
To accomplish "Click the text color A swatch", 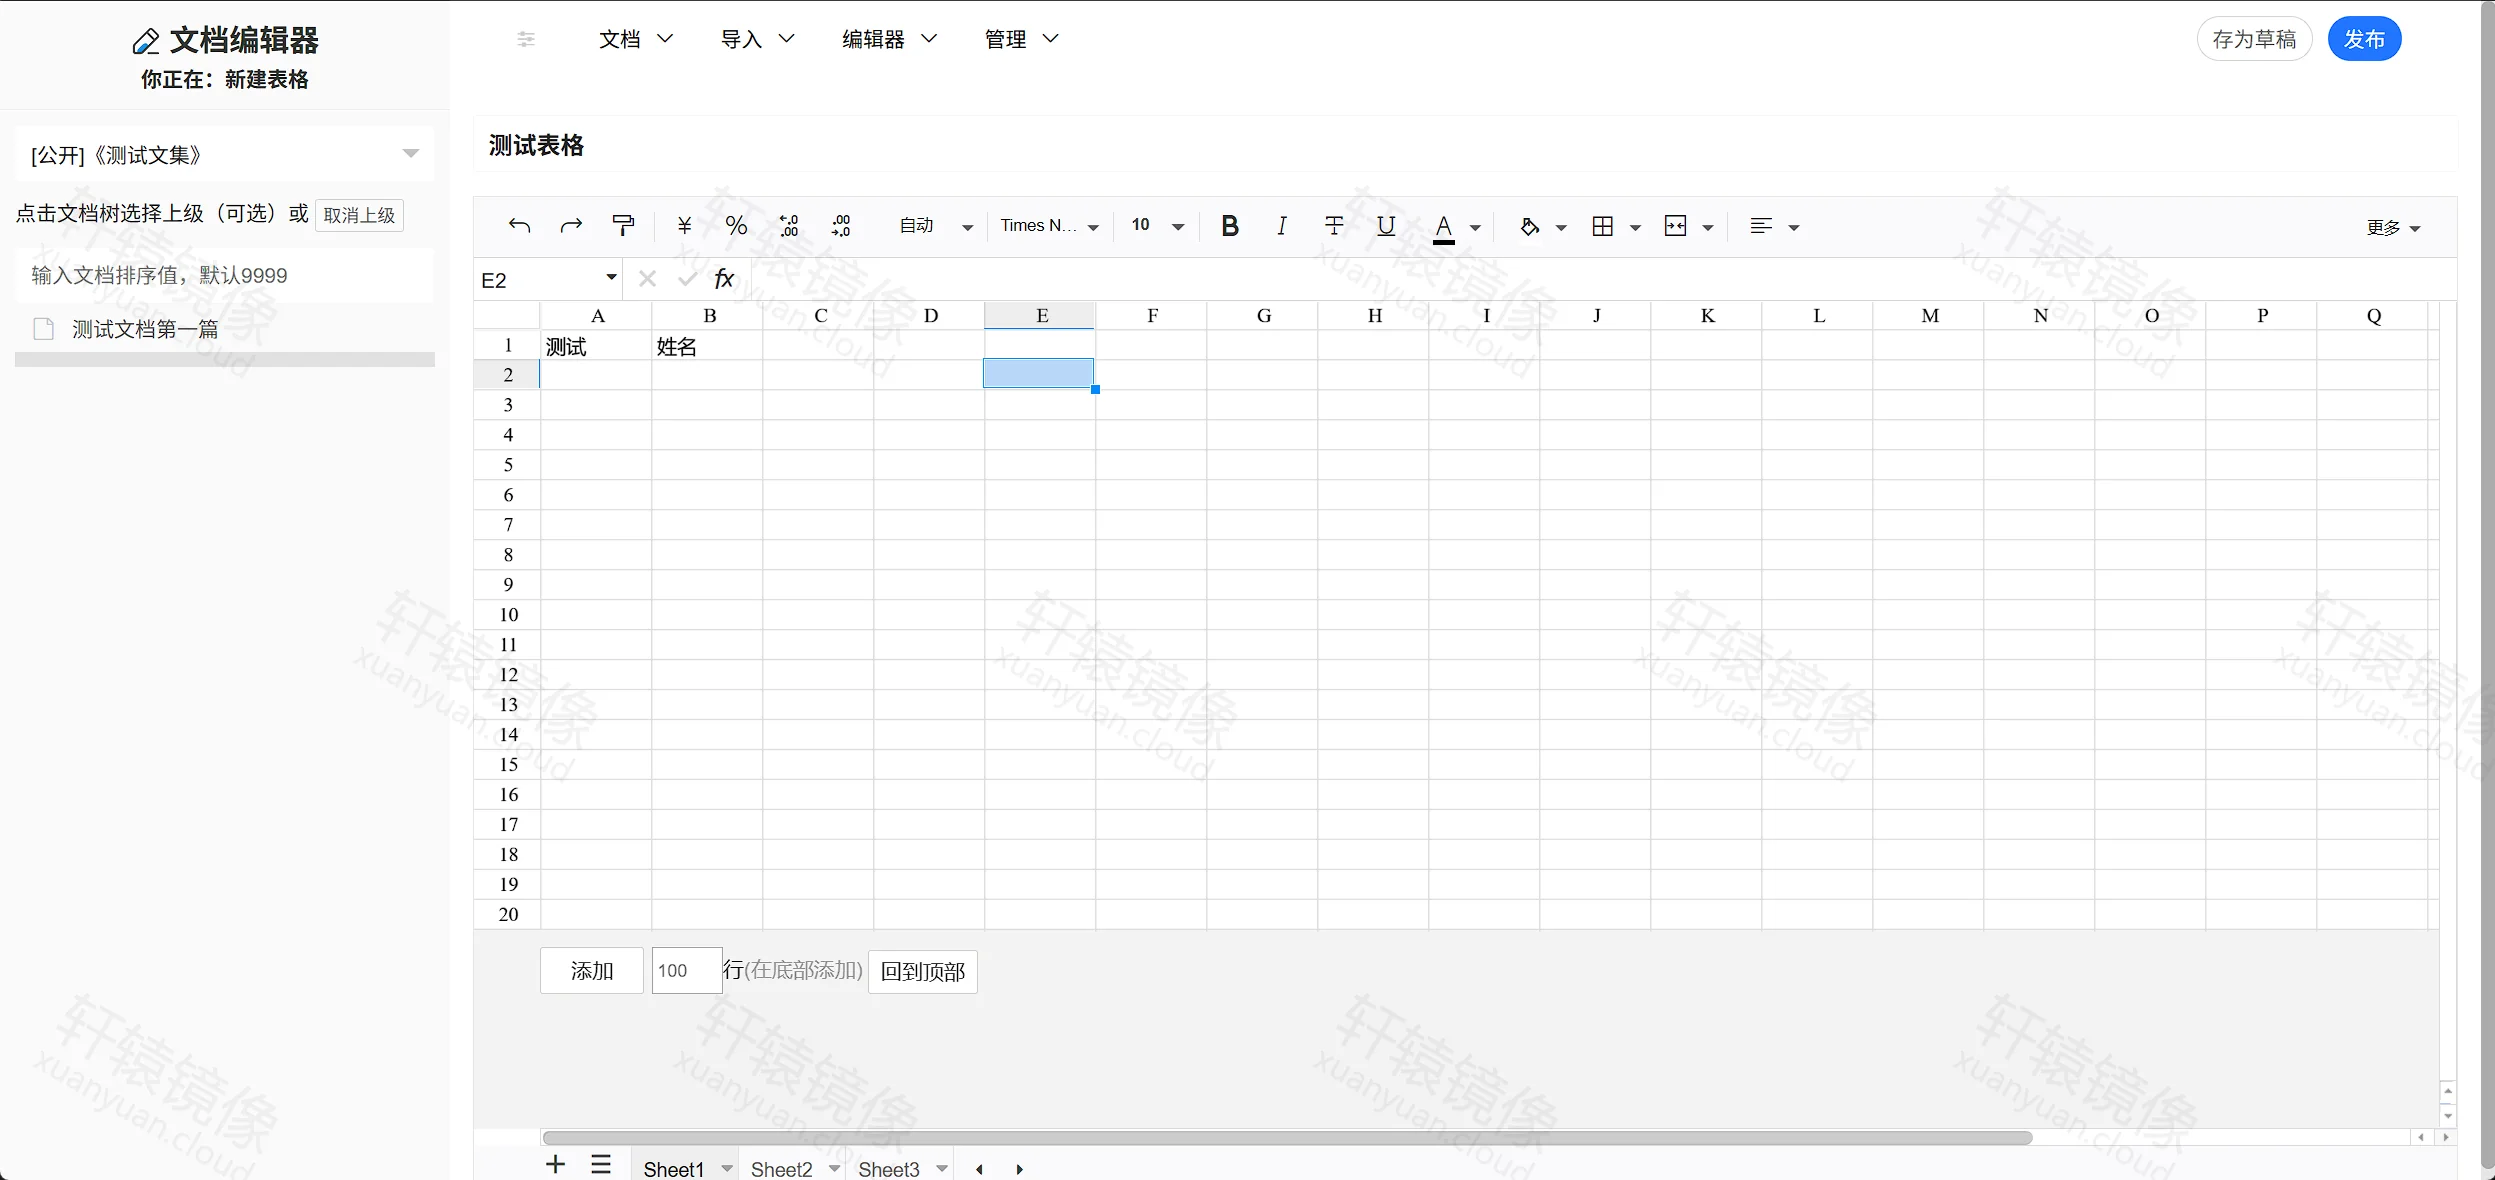I will 1443,228.
